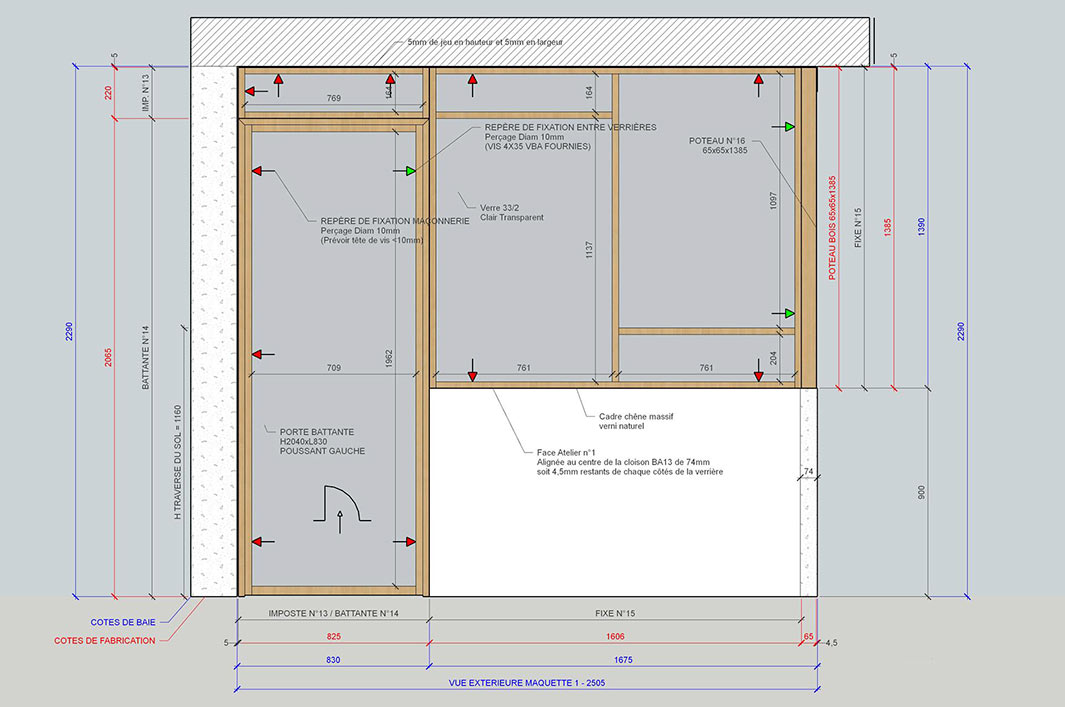The image size is (1065, 707).
Task: Select the '900' wall height dimension
Action: tap(922, 492)
